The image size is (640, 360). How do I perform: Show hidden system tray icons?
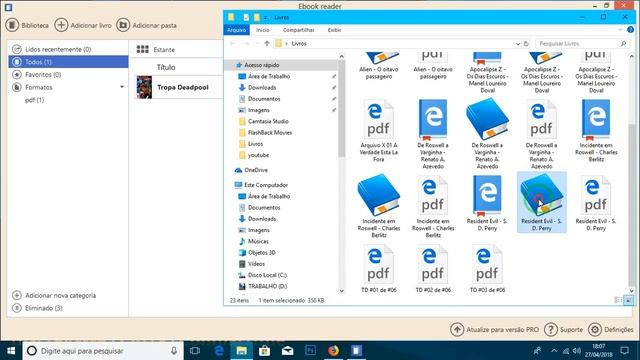[554, 351]
